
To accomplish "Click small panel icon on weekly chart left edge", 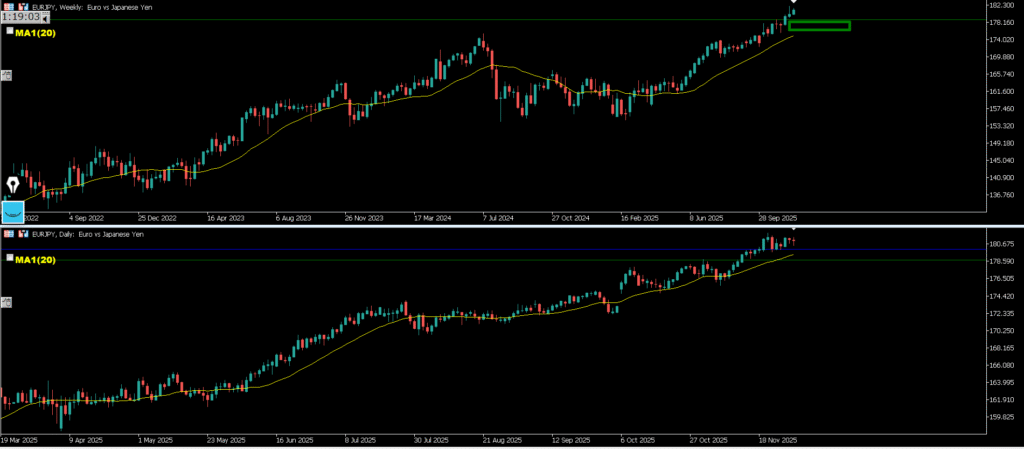I will 6,75.
